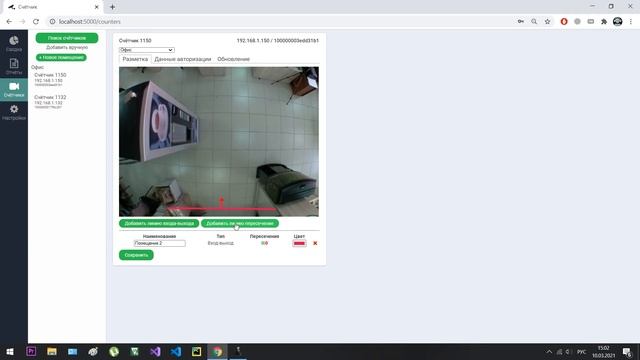The image size is (640, 360).
Task: Show hidden system tray icons
Action: (549, 351)
